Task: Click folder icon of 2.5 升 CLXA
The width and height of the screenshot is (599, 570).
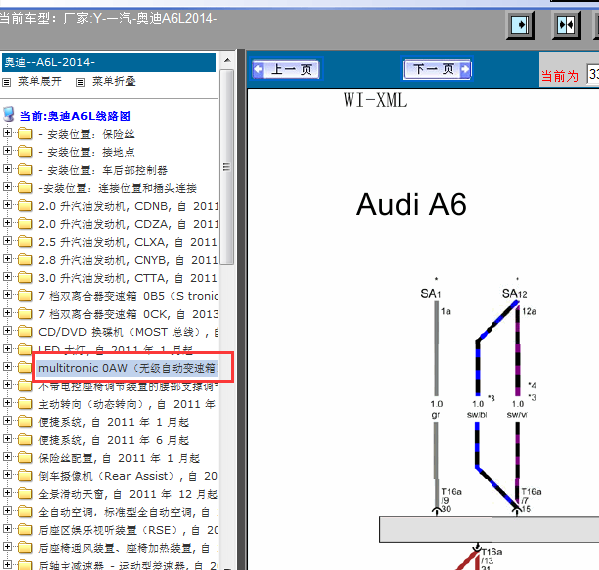Action: coord(25,241)
